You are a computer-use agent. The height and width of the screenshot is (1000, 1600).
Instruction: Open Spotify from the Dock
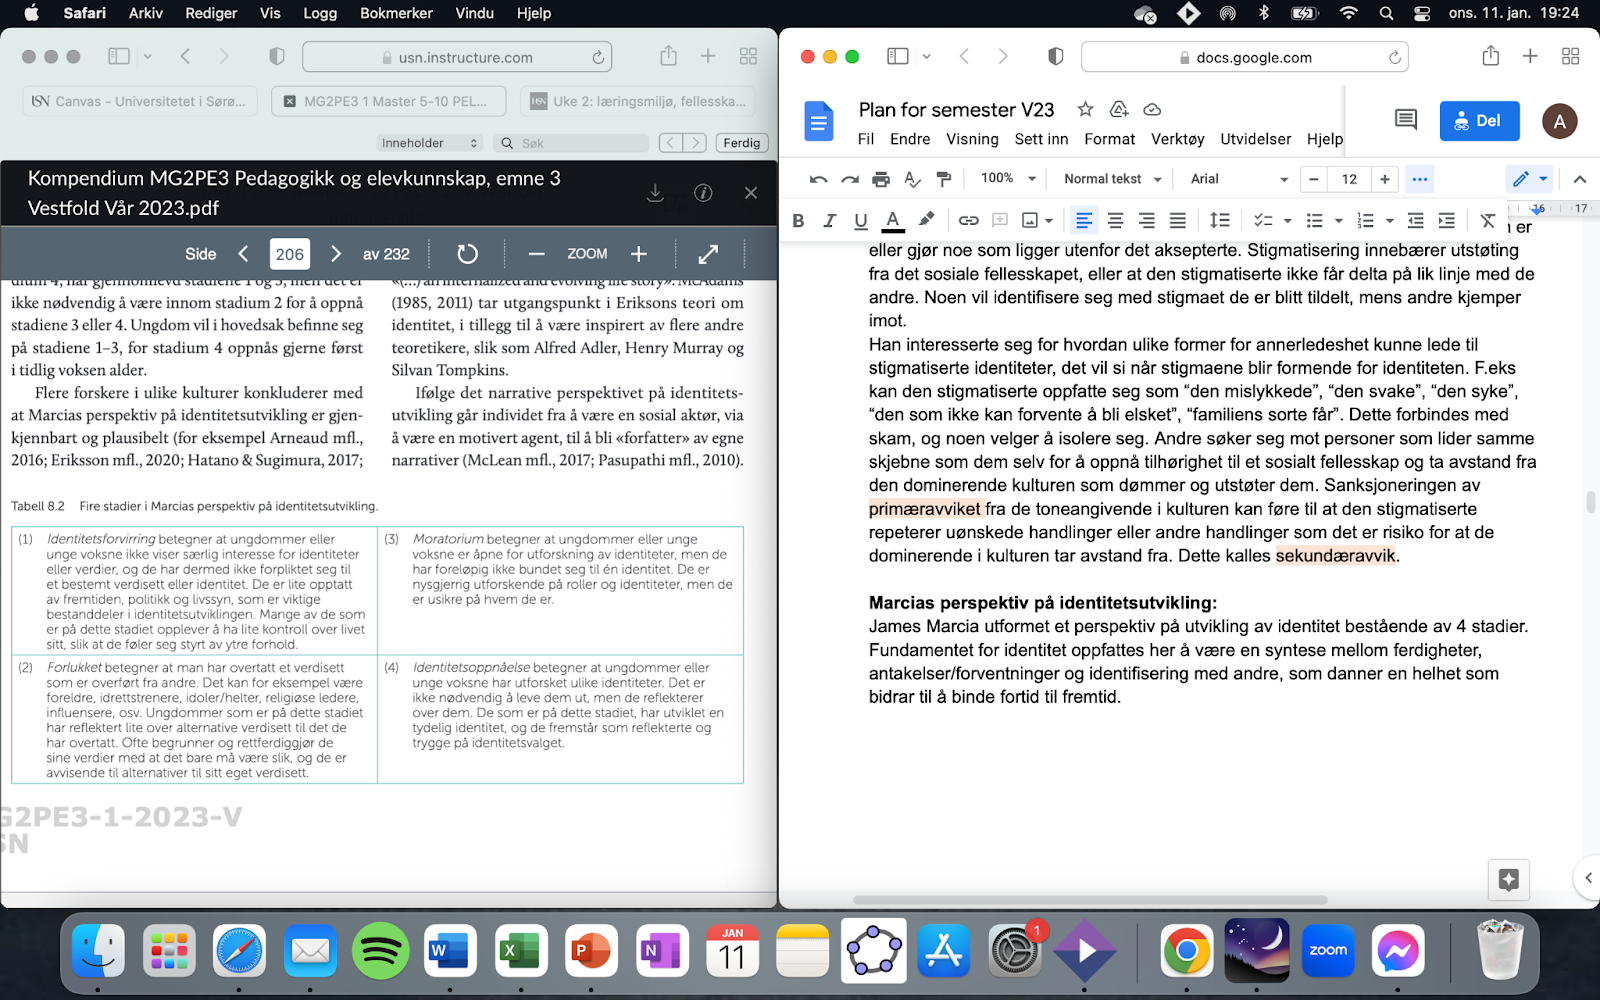point(380,950)
